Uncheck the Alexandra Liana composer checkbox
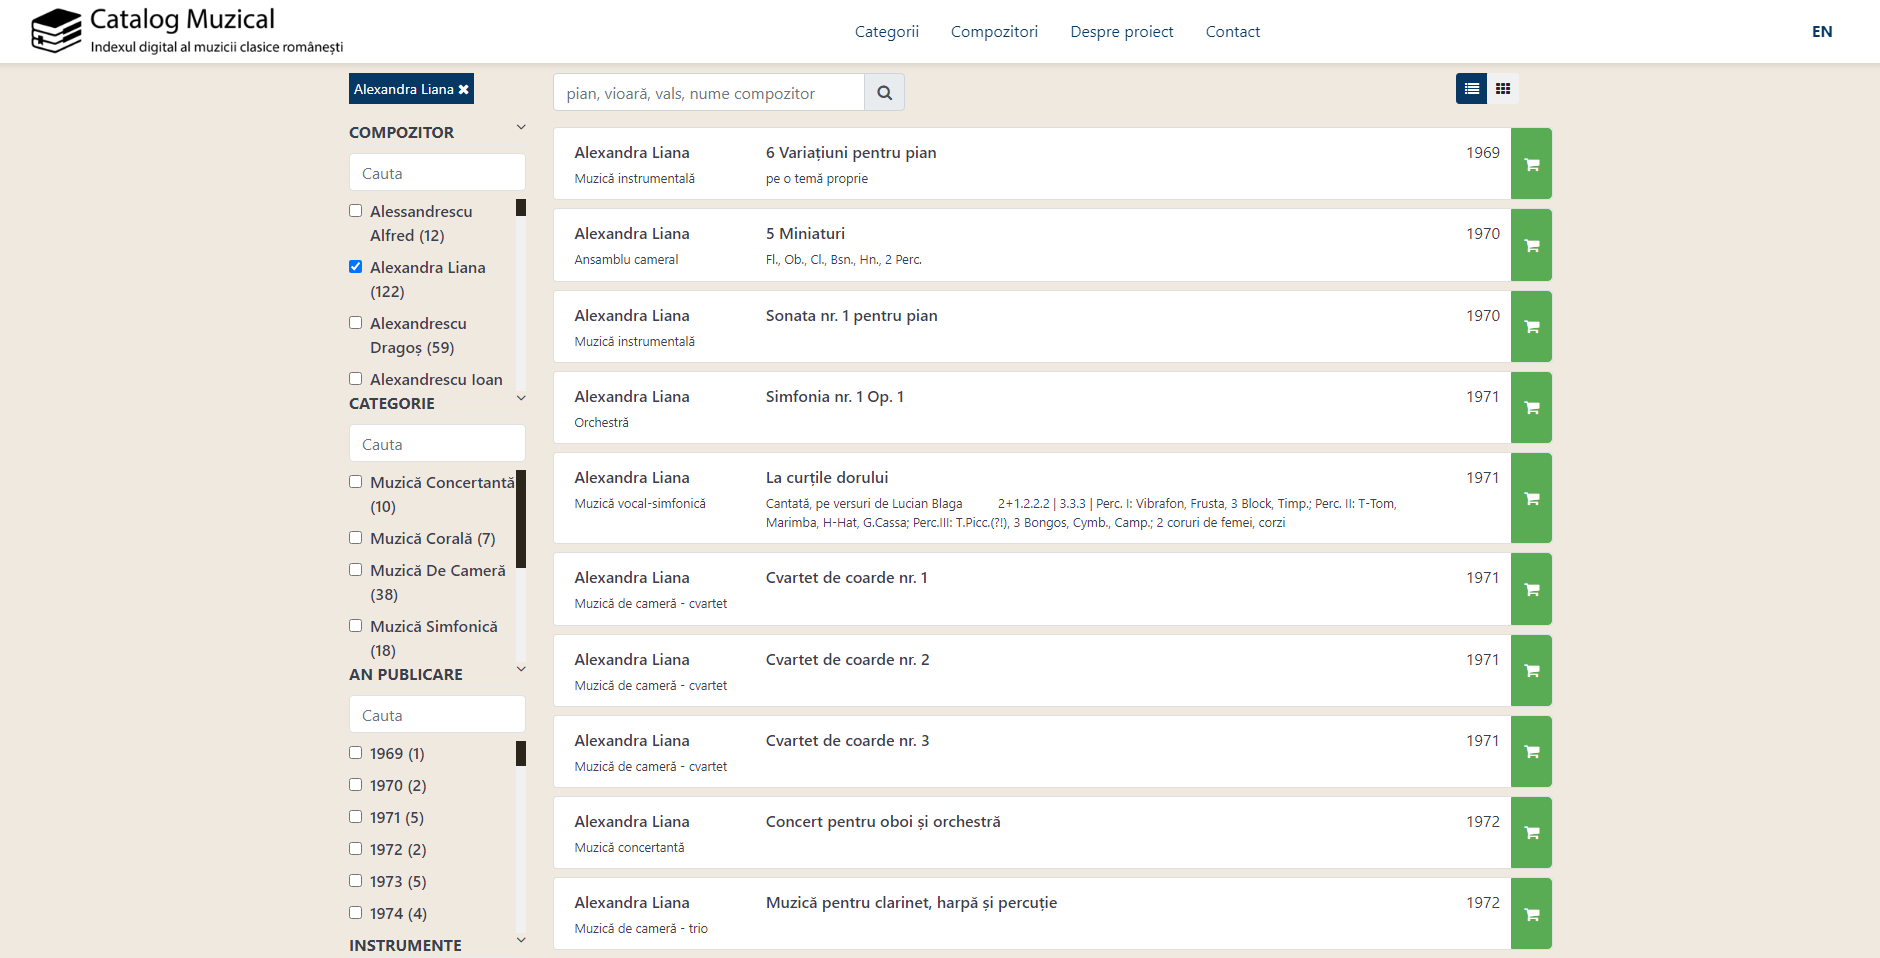The image size is (1880, 958). [355, 267]
